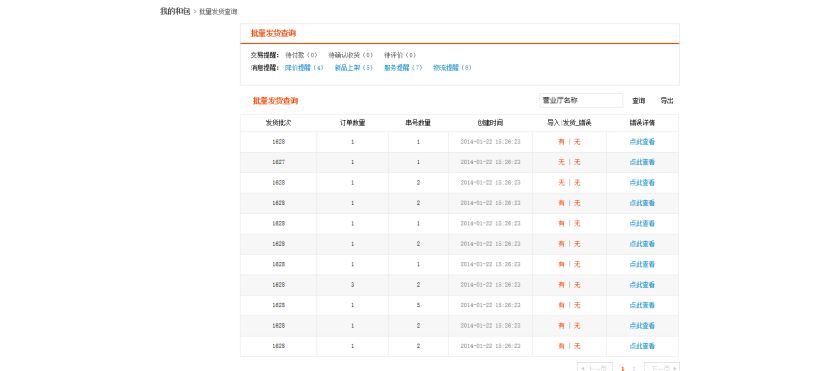This screenshot has width=840, height=371.
Task: Select the serial count cell showing 5
Action: 418,305
